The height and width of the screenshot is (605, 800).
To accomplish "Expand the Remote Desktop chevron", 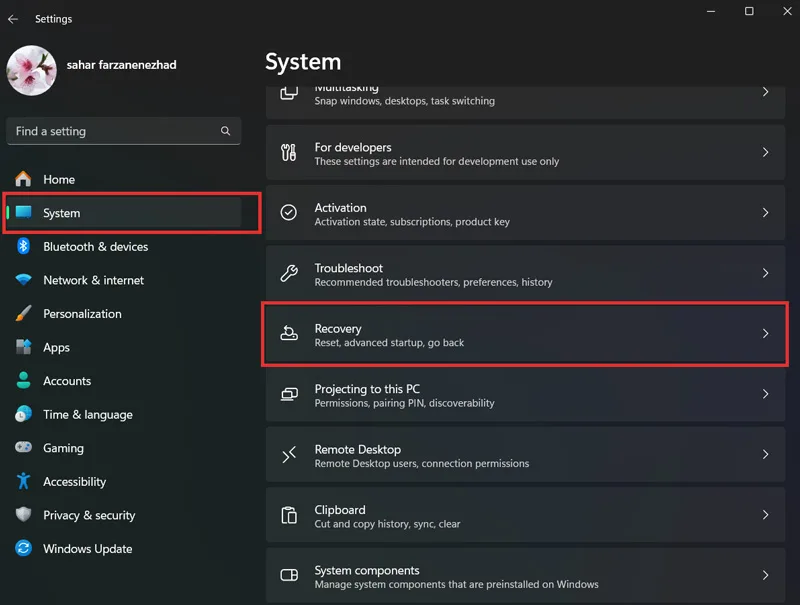I will (x=765, y=454).
